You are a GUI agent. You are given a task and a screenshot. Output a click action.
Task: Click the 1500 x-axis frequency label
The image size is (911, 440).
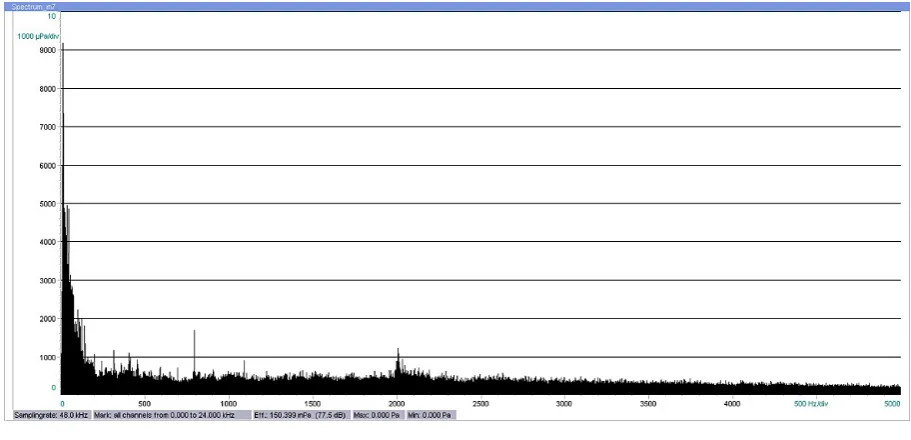coord(313,403)
